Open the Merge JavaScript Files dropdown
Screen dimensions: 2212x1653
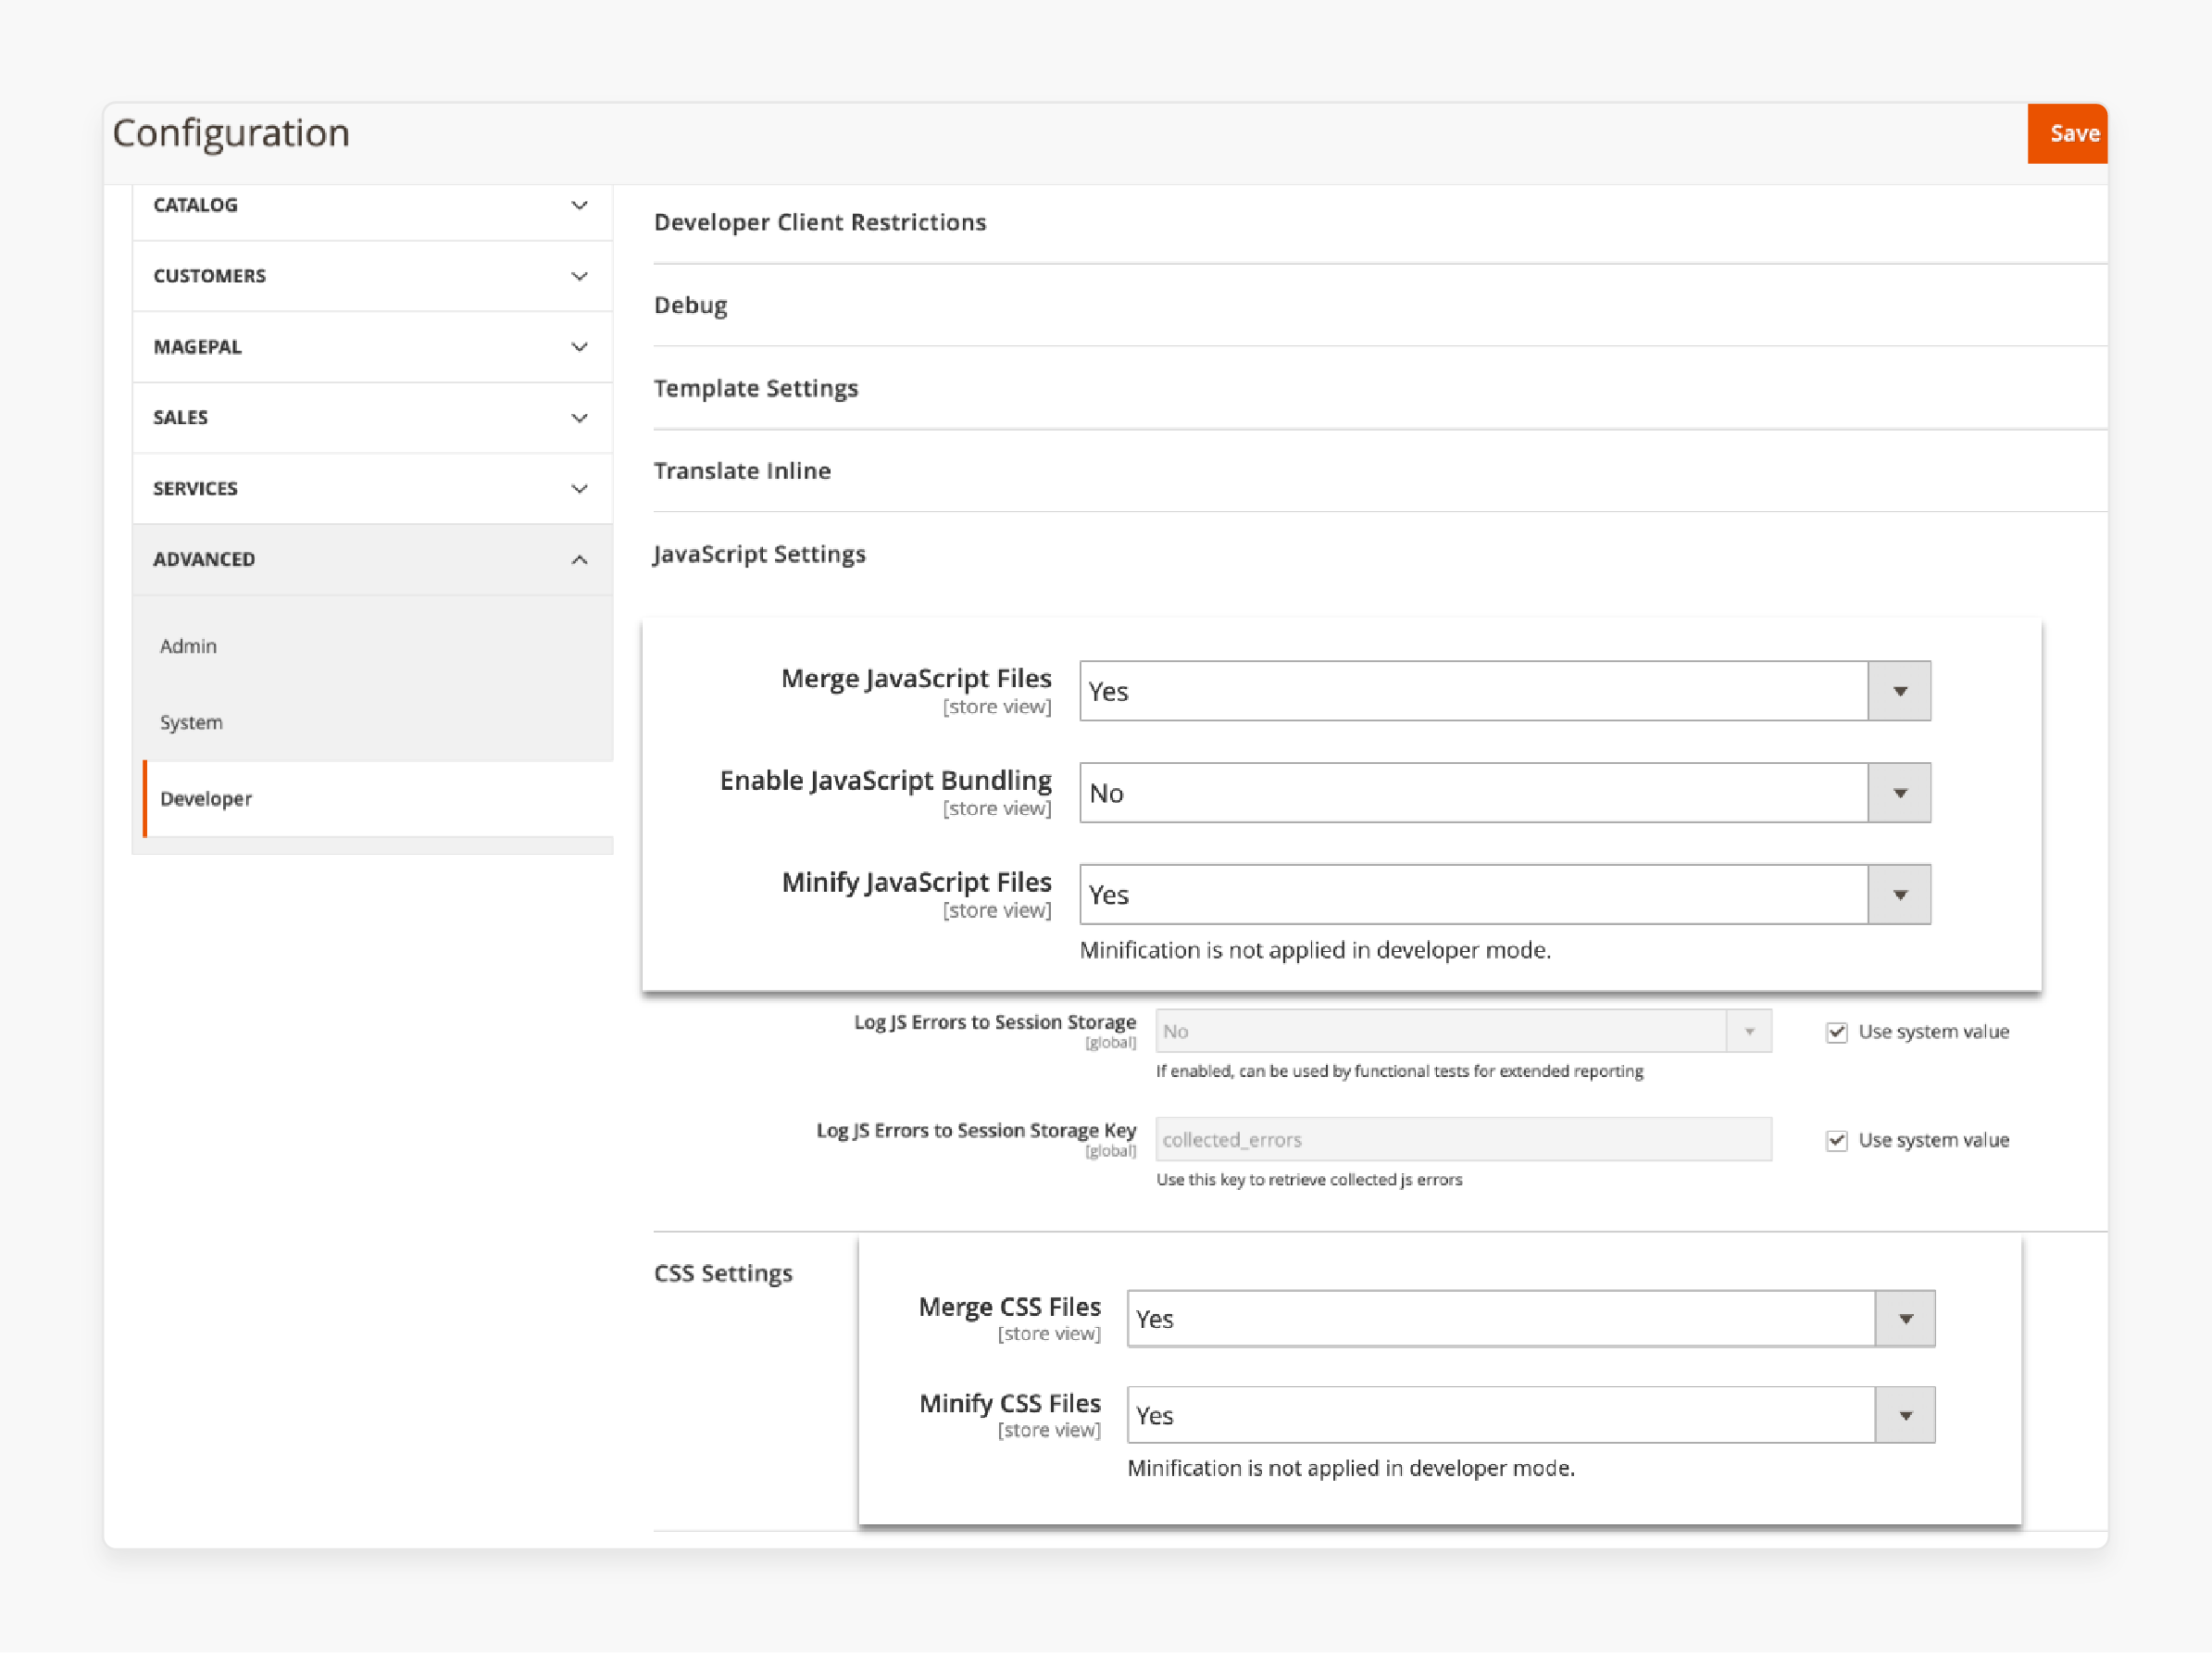click(1897, 690)
